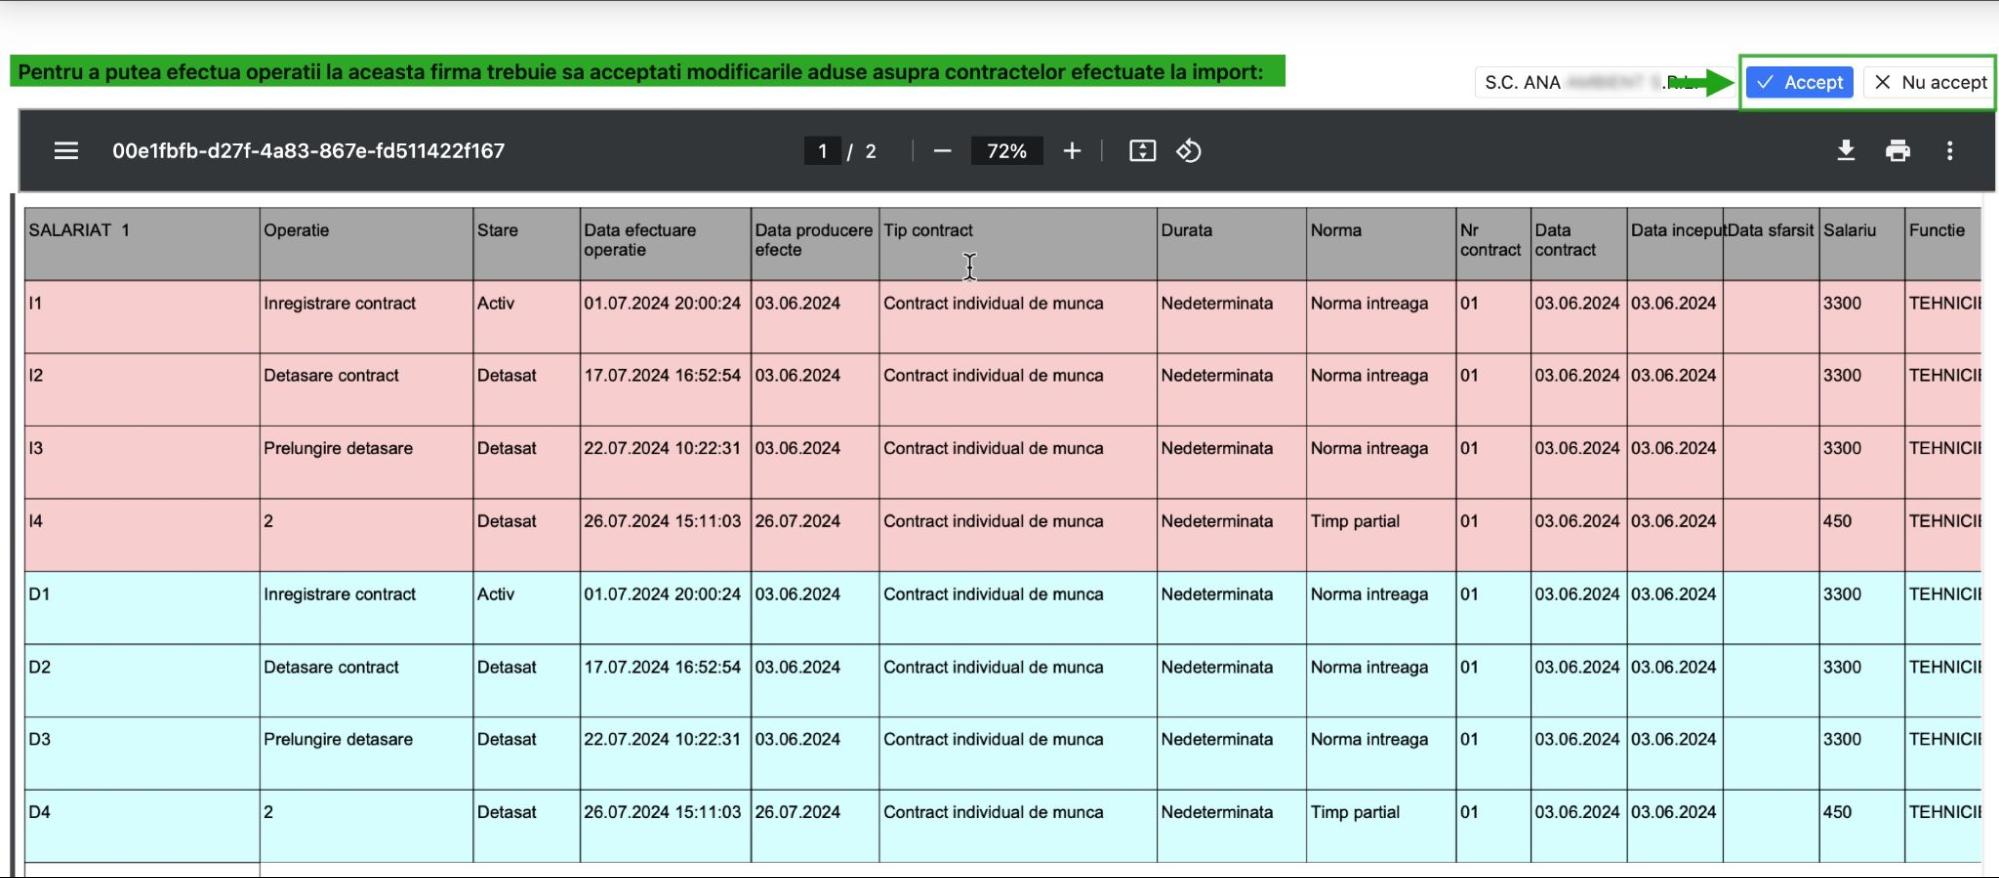Open the PDF viewer sidebar menu icon
Image resolution: width=1999 pixels, height=878 pixels.
click(x=66, y=151)
